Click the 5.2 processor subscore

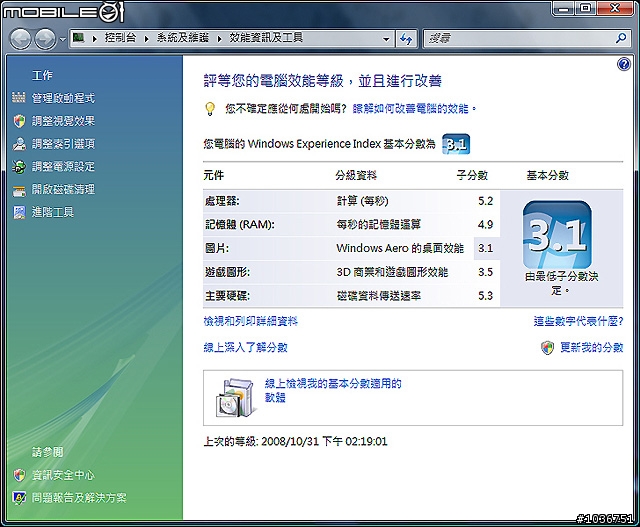point(486,201)
